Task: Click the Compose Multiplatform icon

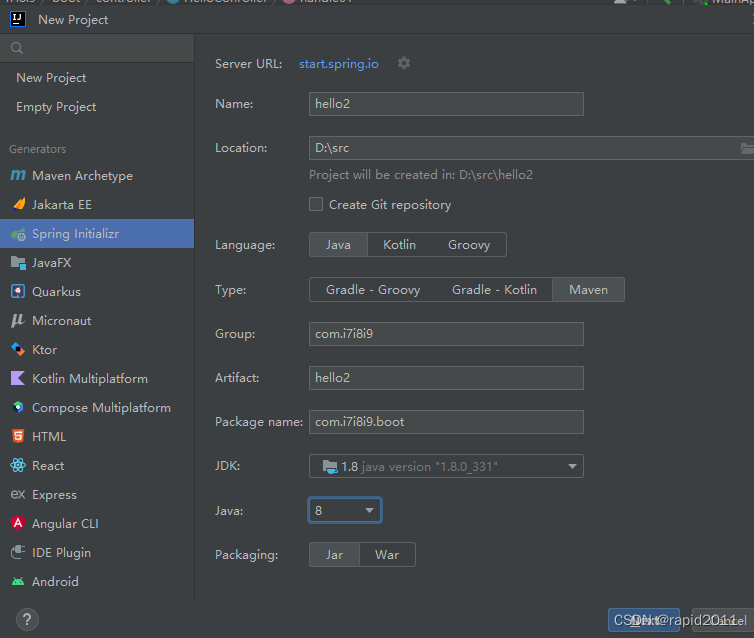Action: pyautogui.click(x=18, y=408)
